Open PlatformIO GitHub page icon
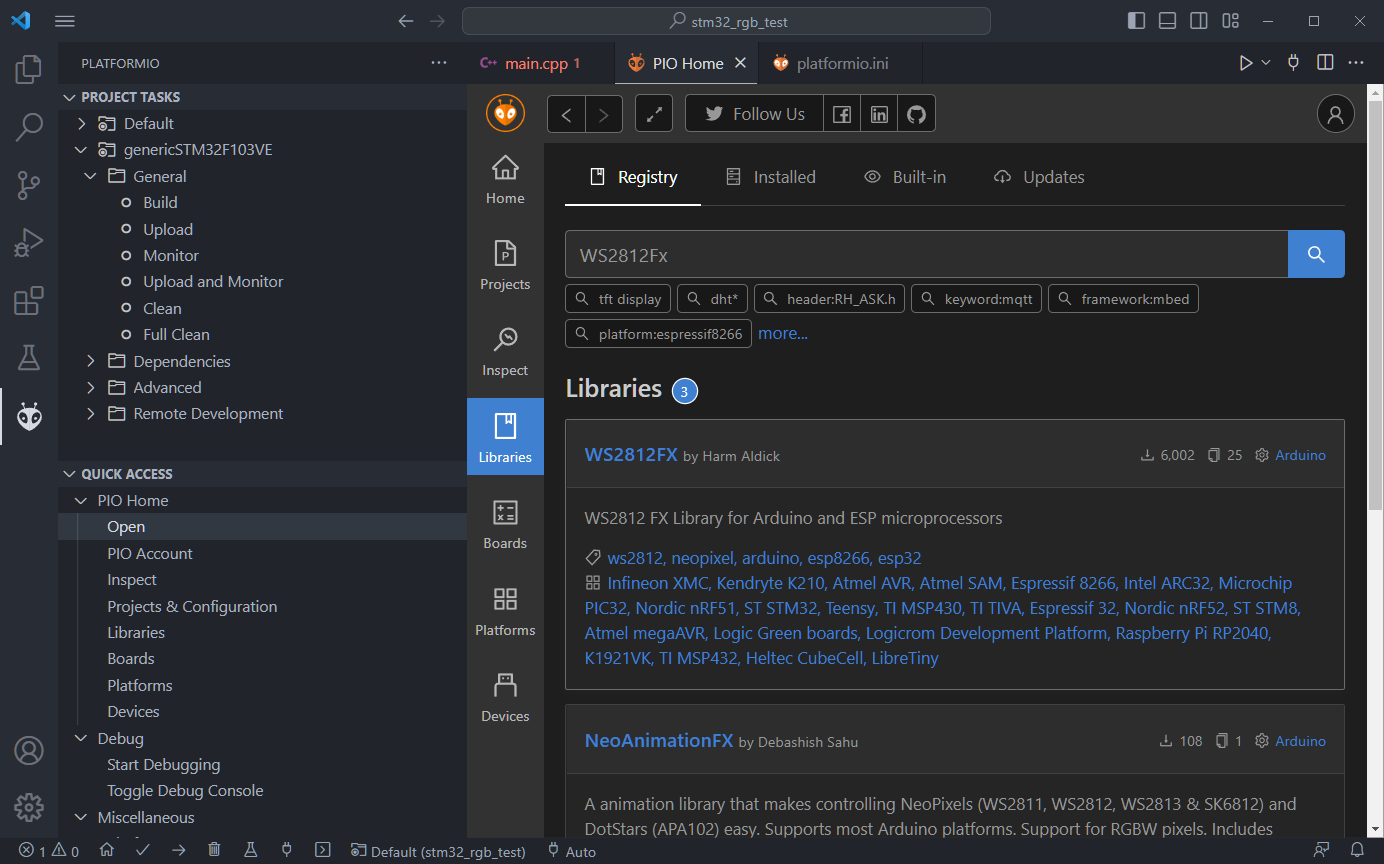 (916, 114)
